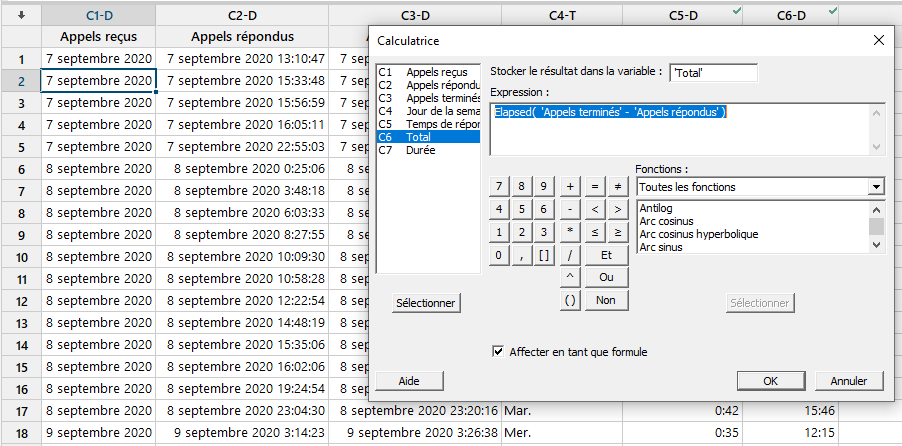Click keypad digit 7
Viewport: 902px width, 446px height.
pyautogui.click(x=499, y=186)
